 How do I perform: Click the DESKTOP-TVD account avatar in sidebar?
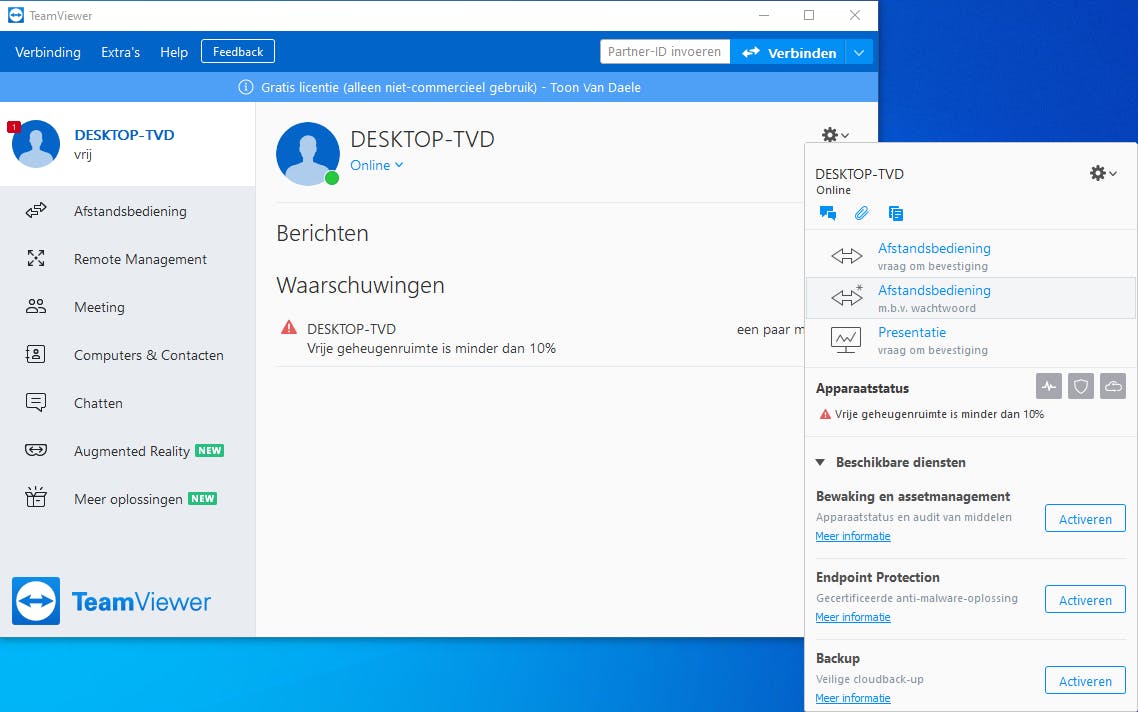point(36,144)
